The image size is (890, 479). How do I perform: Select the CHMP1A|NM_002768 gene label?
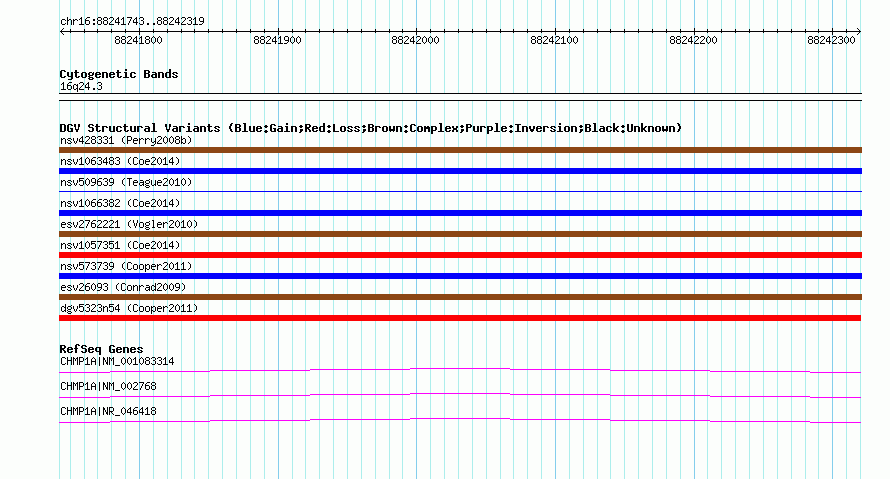108,386
